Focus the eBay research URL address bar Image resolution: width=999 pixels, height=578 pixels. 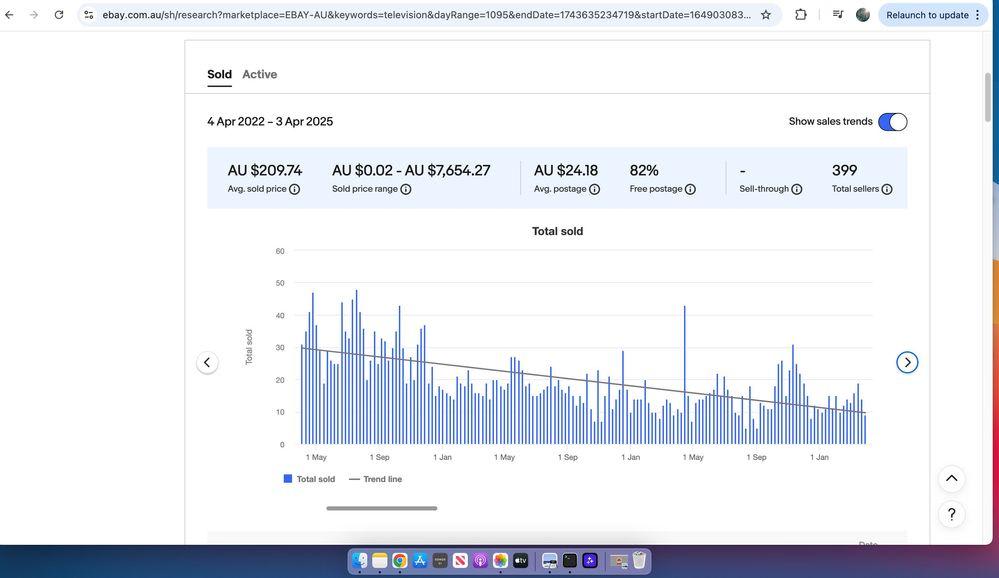426,15
